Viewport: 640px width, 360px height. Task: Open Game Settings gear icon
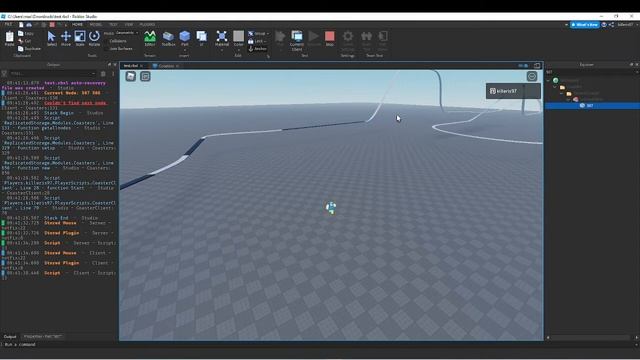348,36
